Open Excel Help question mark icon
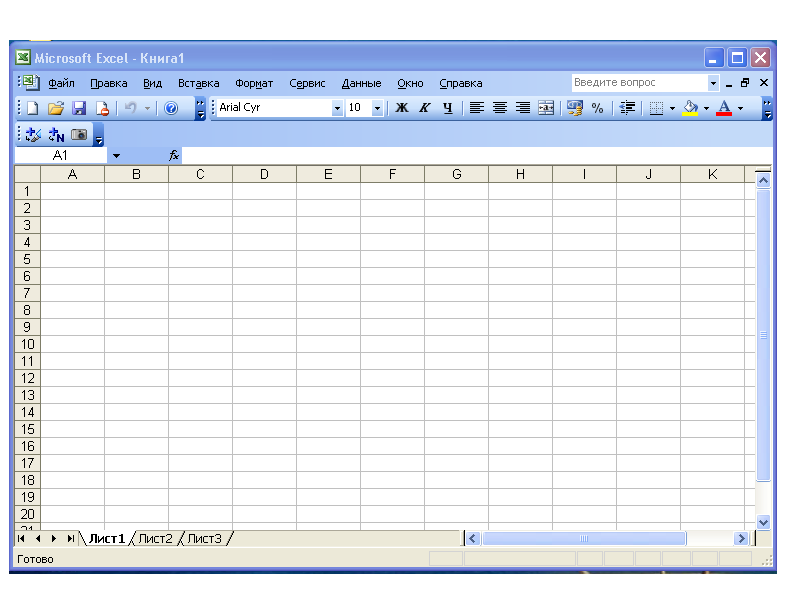The height and width of the screenshot is (596, 799). point(171,109)
